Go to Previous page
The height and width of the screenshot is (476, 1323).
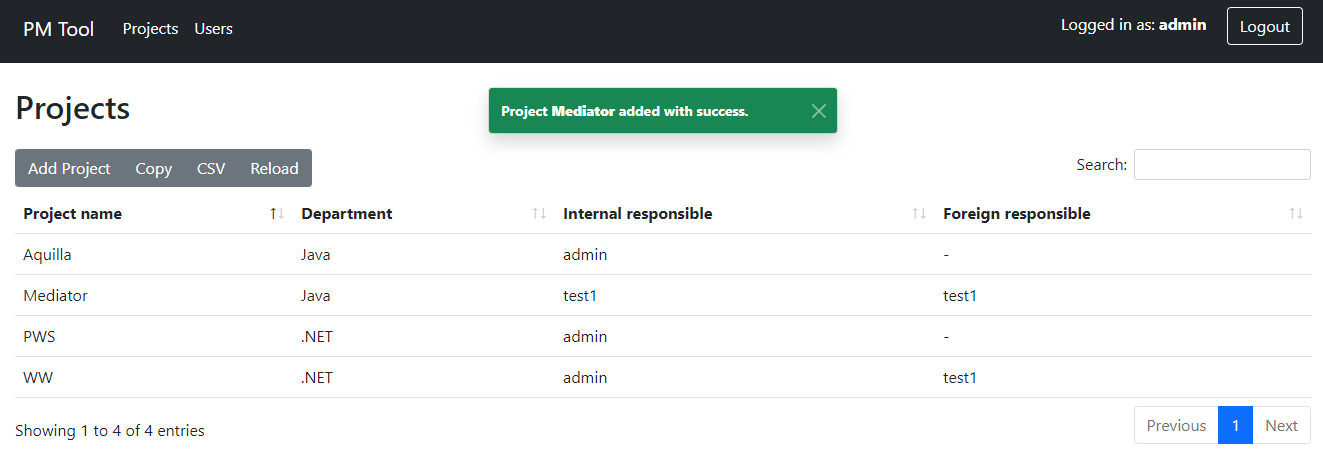click(x=1176, y=426)
